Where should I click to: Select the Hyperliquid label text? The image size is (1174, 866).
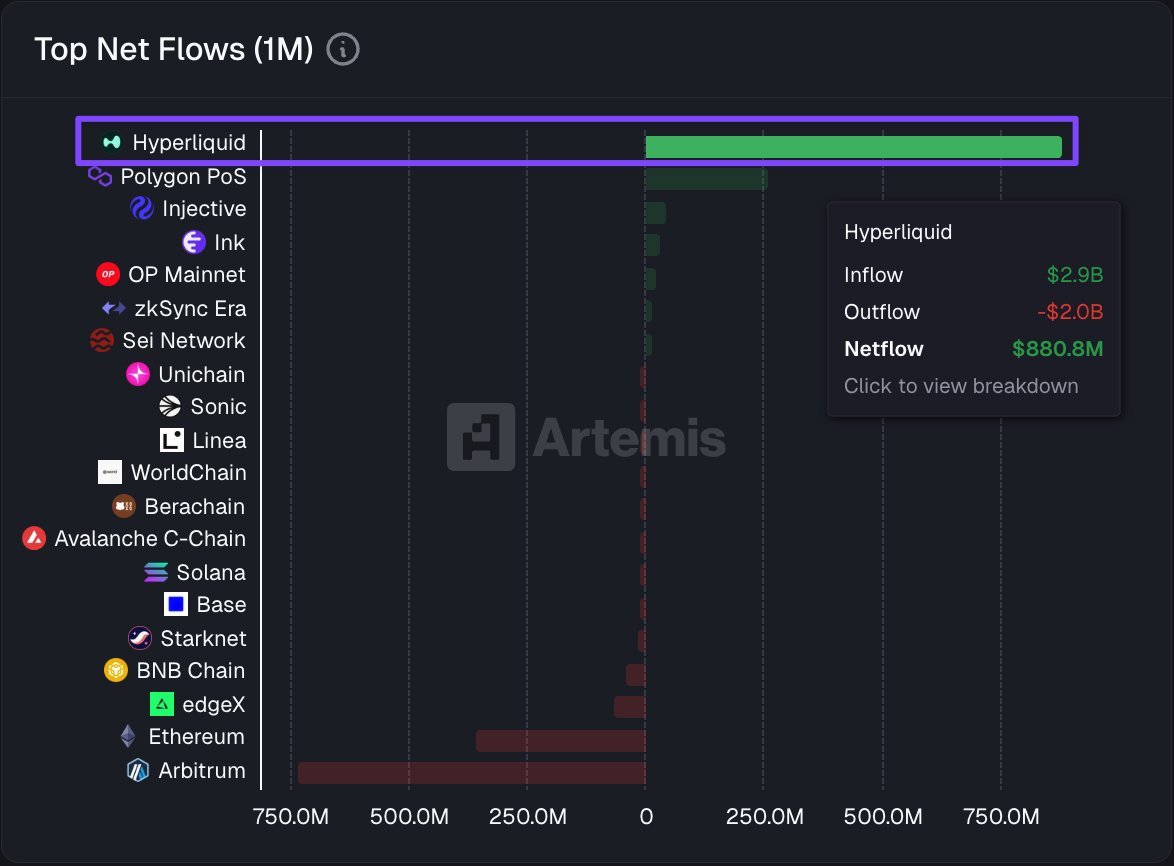click(189, 142)
